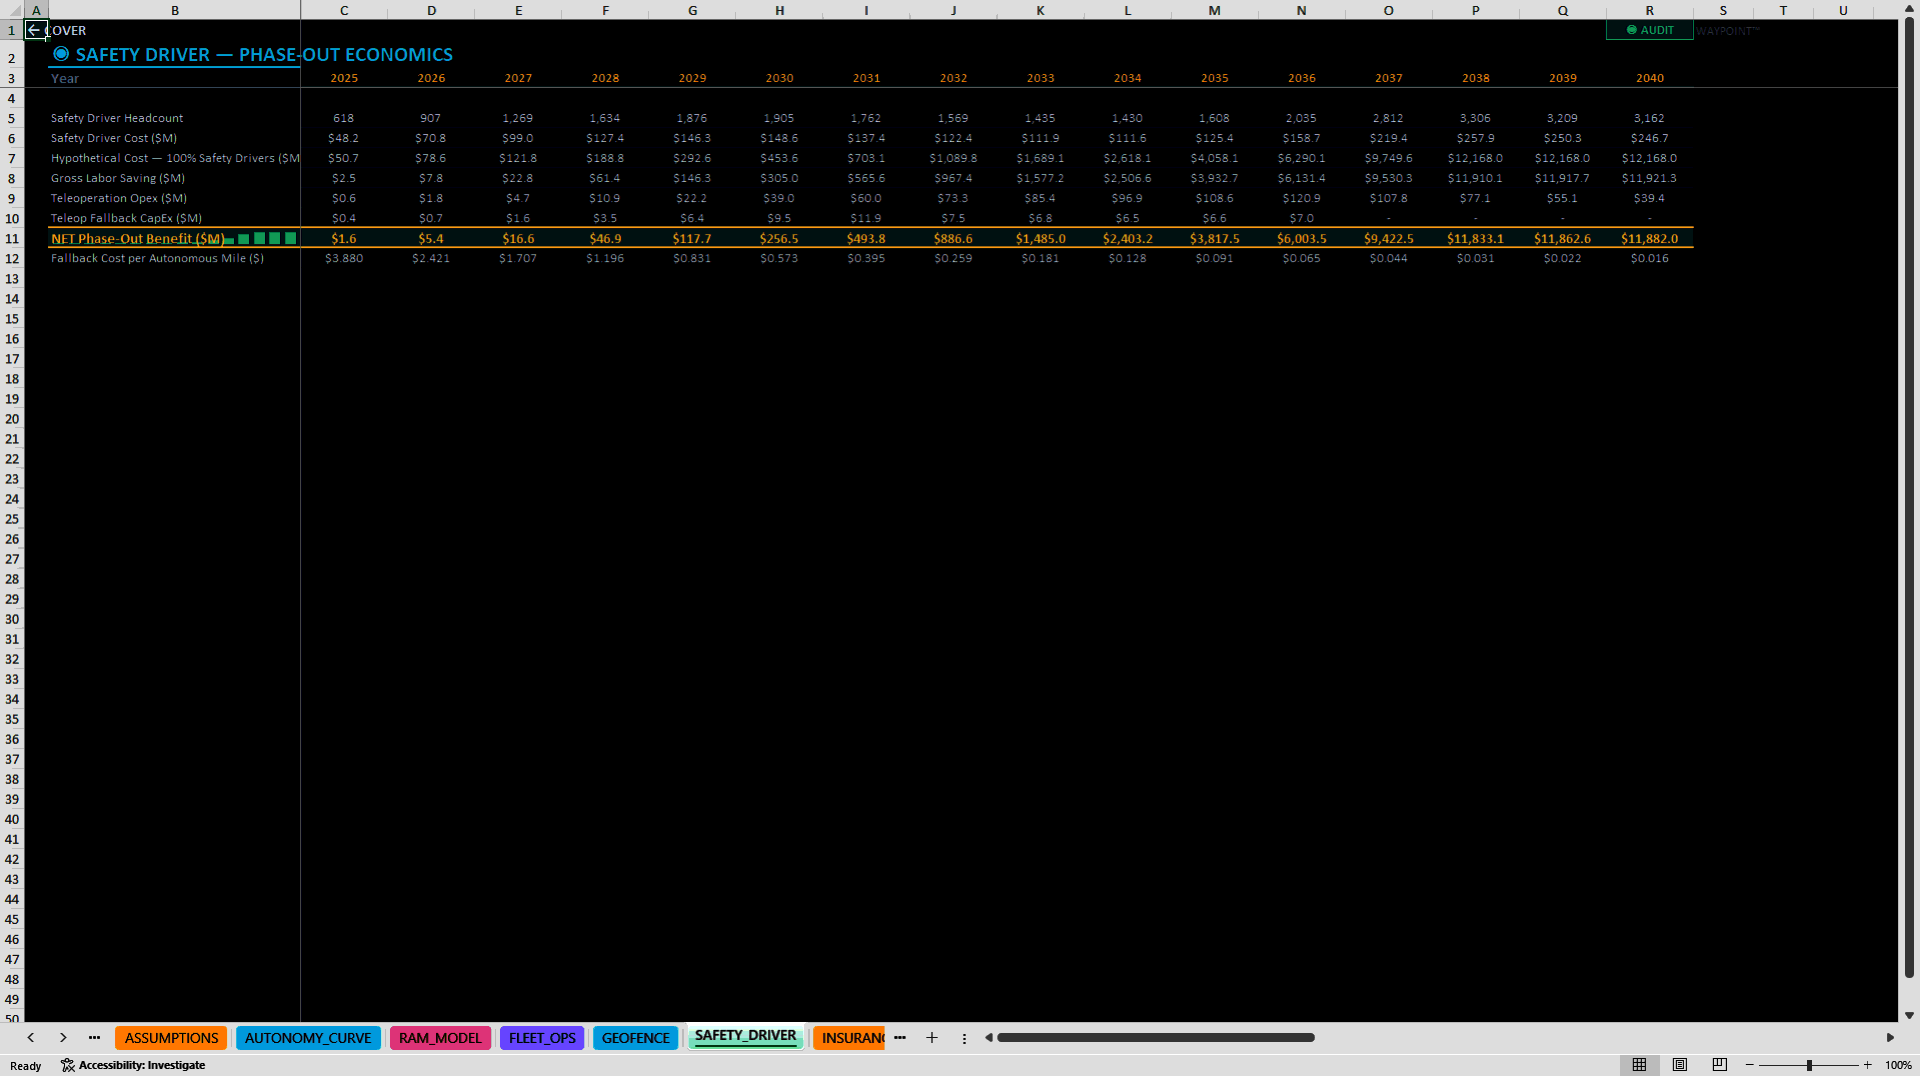This screenshot has height=1076, width=1920.
Task: Click the 'Gross Labor Saving ($M)' label
Action: [x=118, y=178]
